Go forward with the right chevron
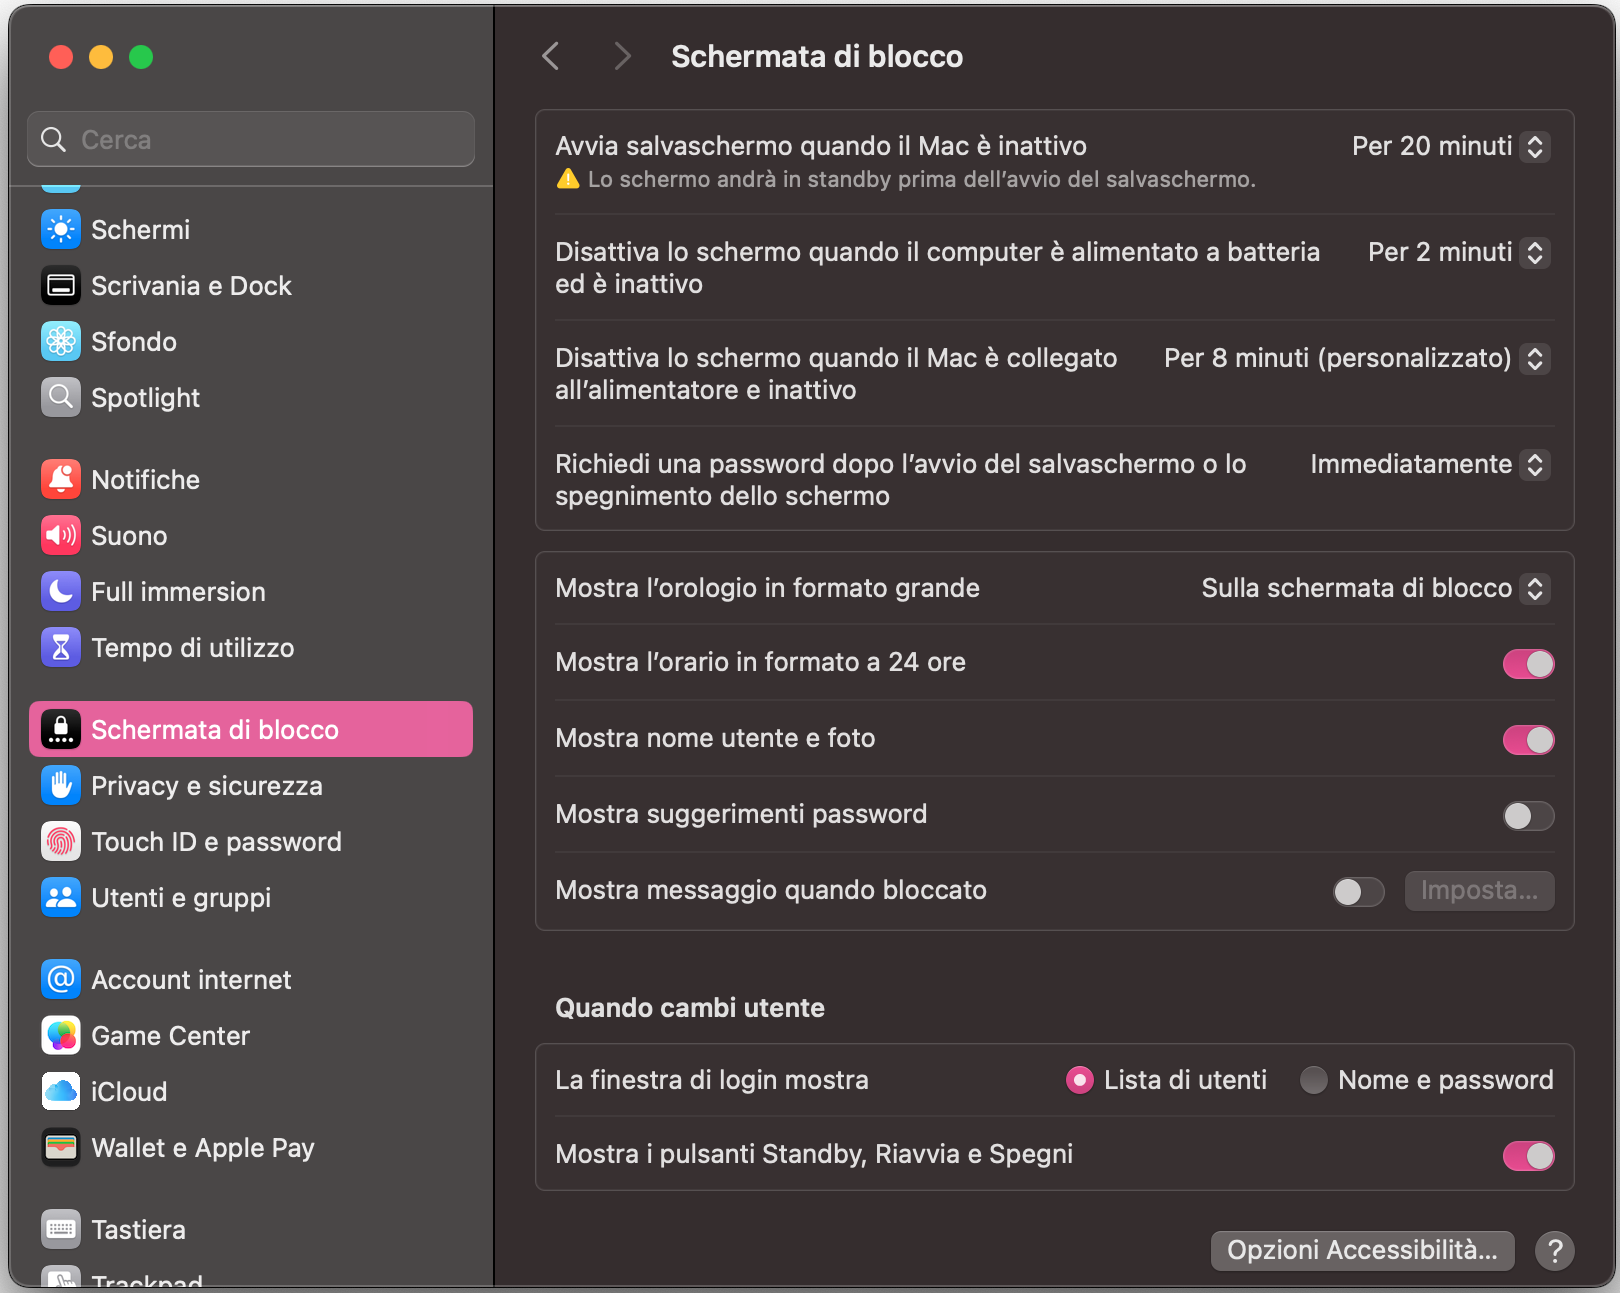The image size is (1620, 1293). 622,56
